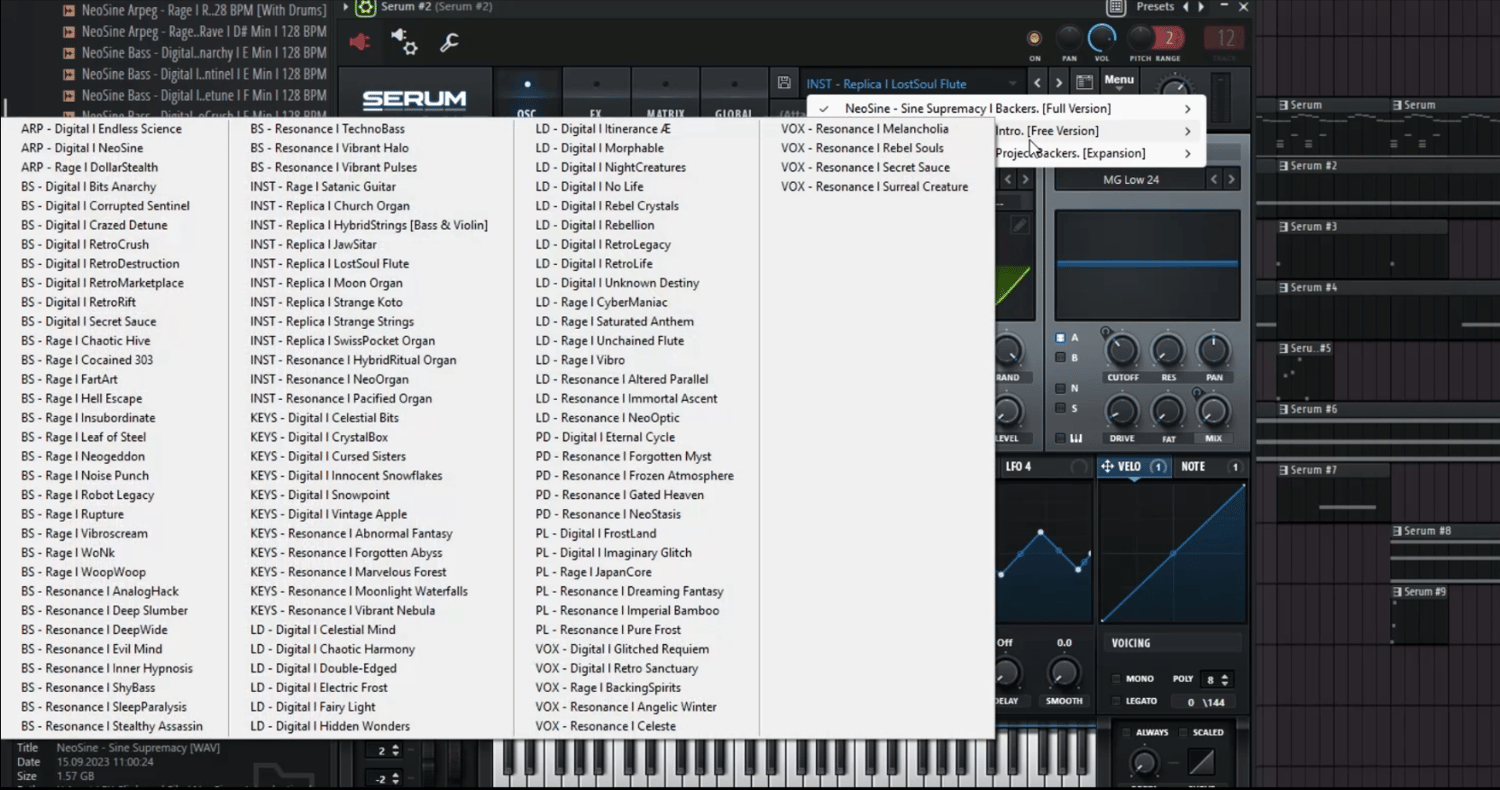Image resolution: width=1500 pixels, height=790 pixels.
Task: Click the filter response display
Action: point(1147,264)
